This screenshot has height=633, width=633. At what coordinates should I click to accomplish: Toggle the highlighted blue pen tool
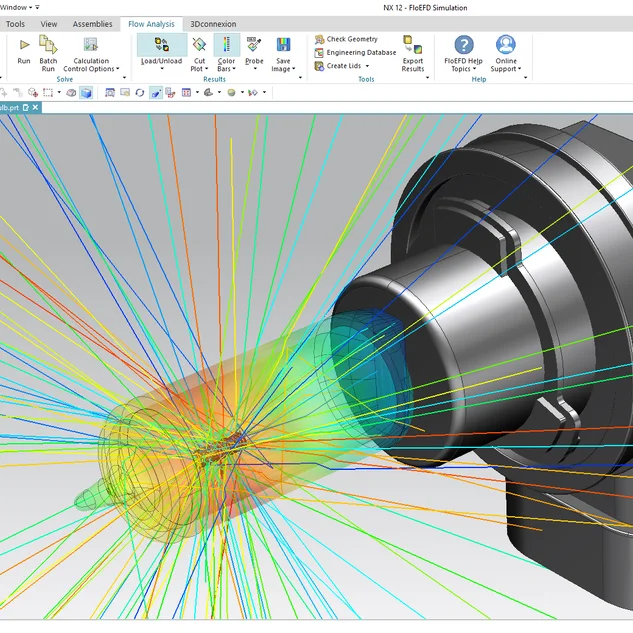[x=156, y=93]
